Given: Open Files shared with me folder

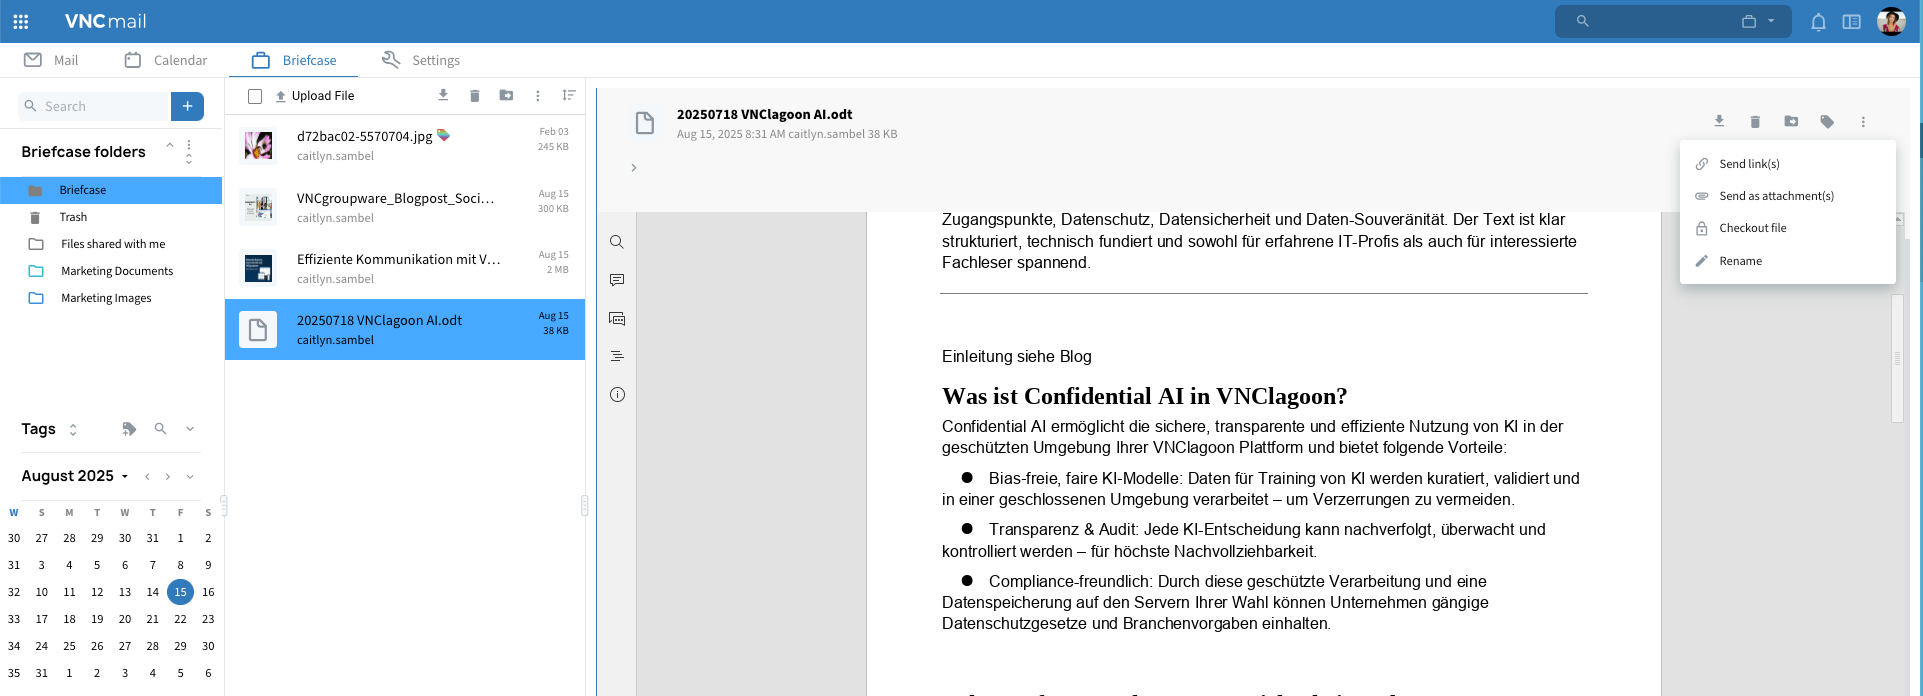Looking at the screenshot, I should [x=111, y=244].
